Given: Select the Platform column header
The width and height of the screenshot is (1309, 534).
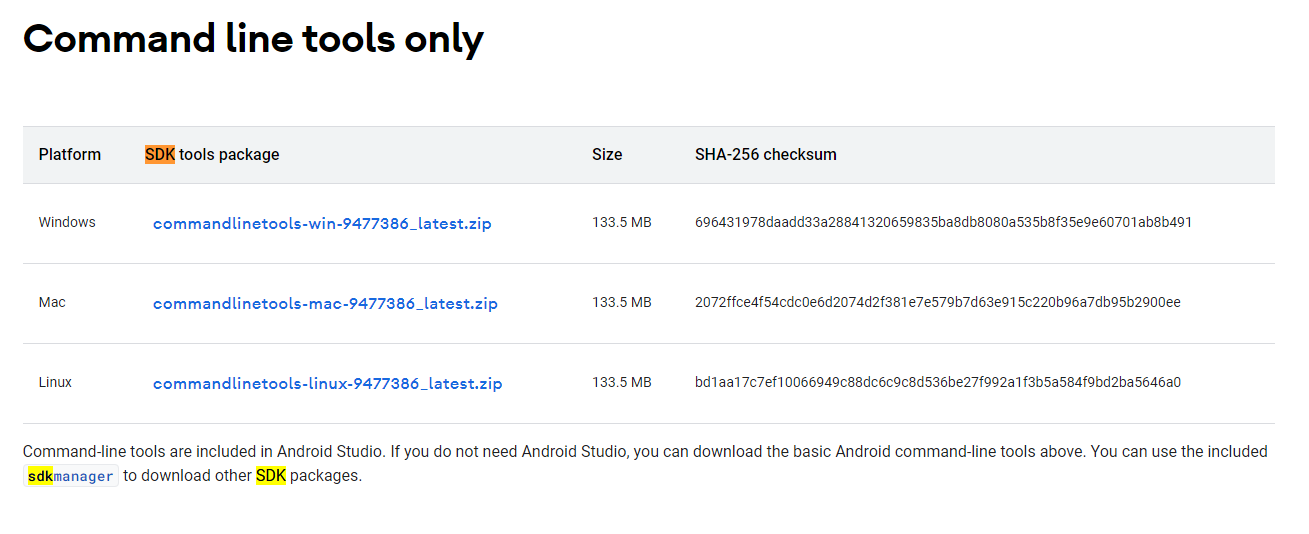Looking at the screenshot, I should tap(70, 155).
